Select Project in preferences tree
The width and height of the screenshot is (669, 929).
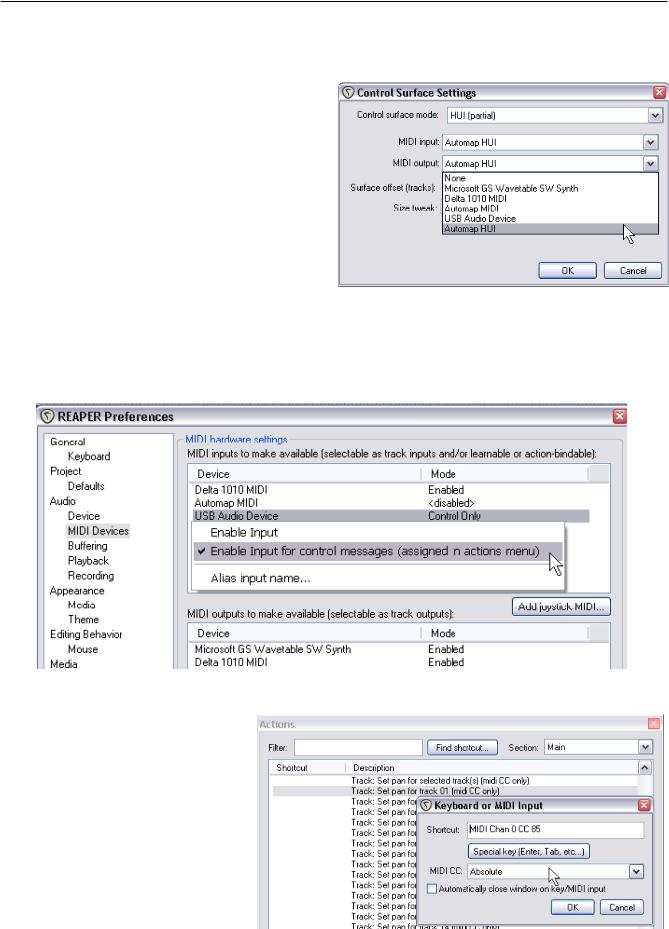click(x=65, y=471)
